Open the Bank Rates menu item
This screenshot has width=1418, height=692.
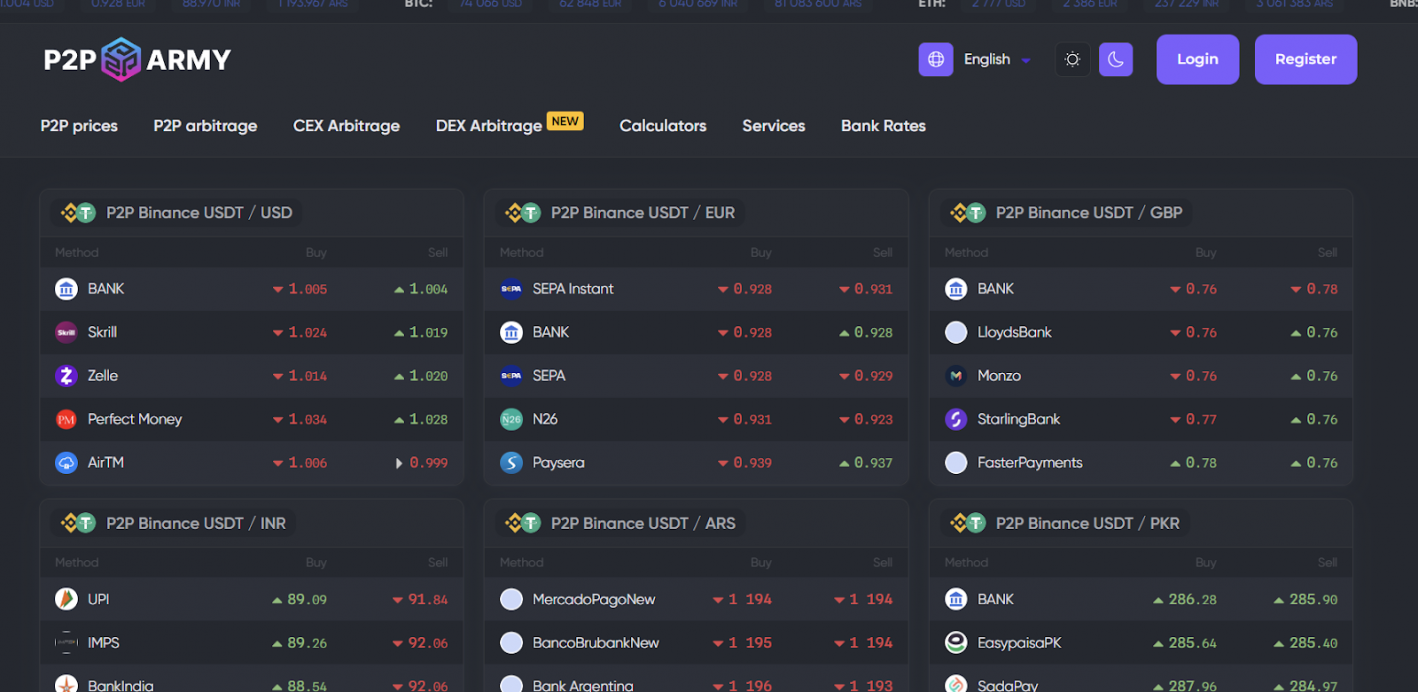[x=883, y=126]
